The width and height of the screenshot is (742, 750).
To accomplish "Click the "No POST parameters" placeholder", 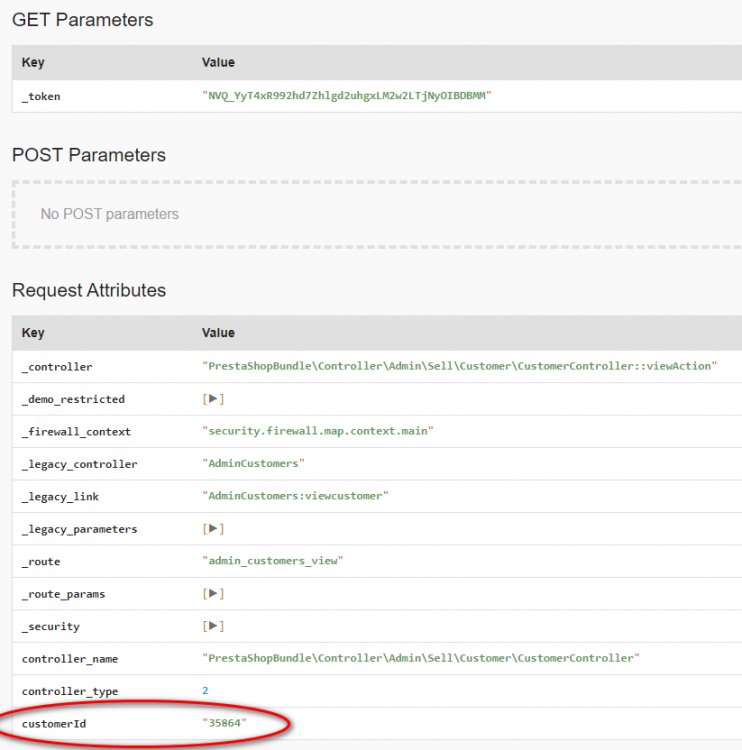I will point(110,214).
